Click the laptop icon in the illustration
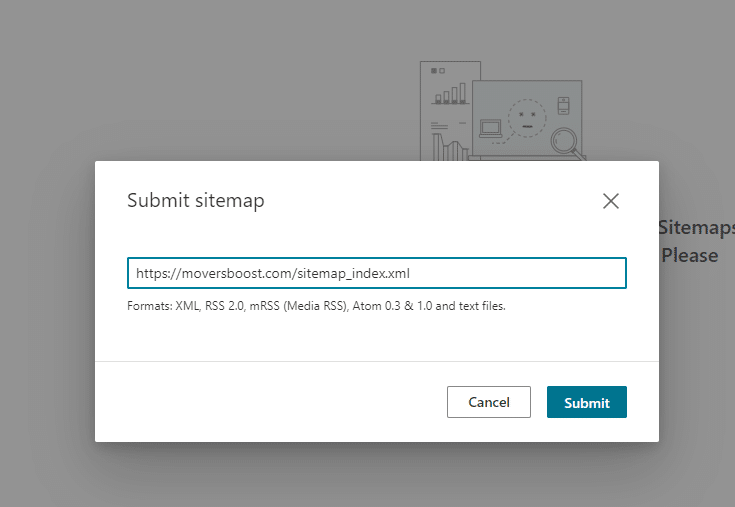The width and height of the screenshot is (735, 507). [x=491, y=127]
